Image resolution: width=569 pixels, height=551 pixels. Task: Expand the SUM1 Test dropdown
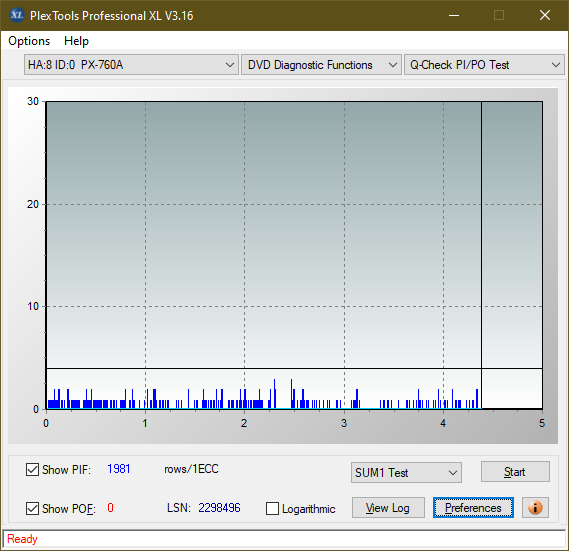click(x=406, y=472)
